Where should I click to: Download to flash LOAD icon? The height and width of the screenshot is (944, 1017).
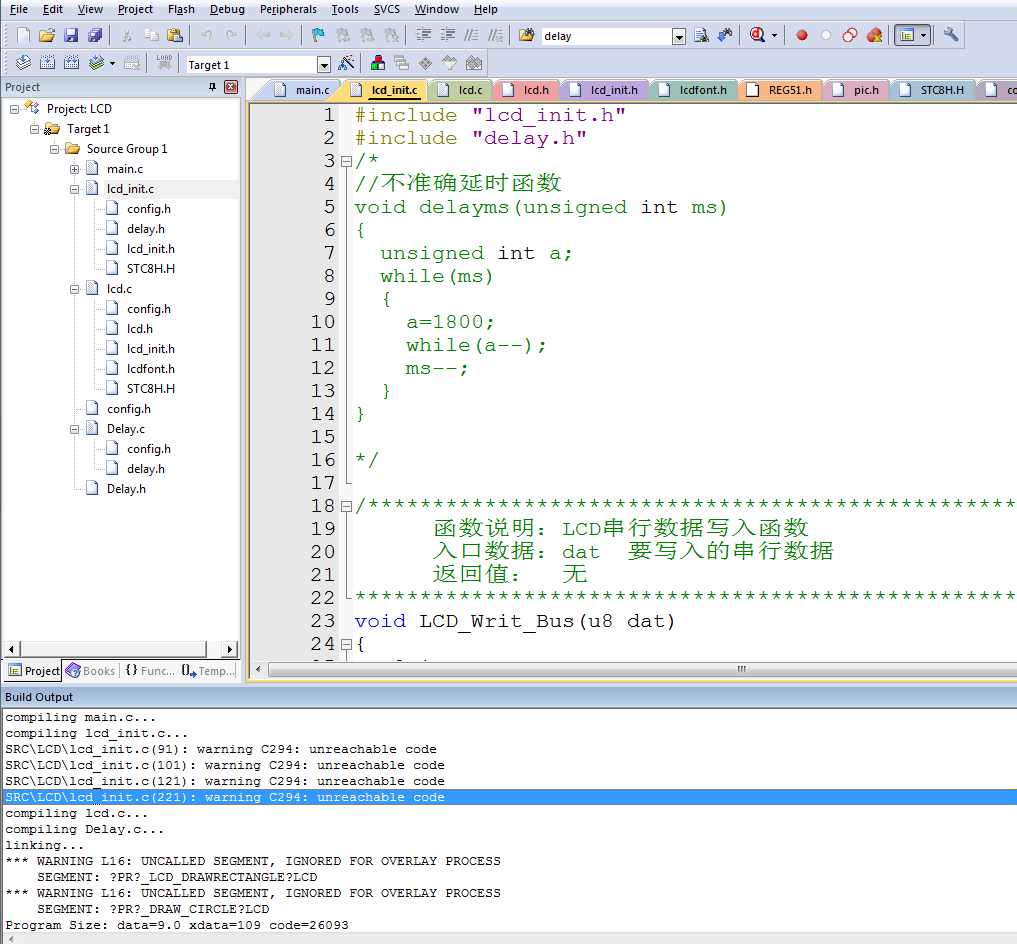coord(164,63)
